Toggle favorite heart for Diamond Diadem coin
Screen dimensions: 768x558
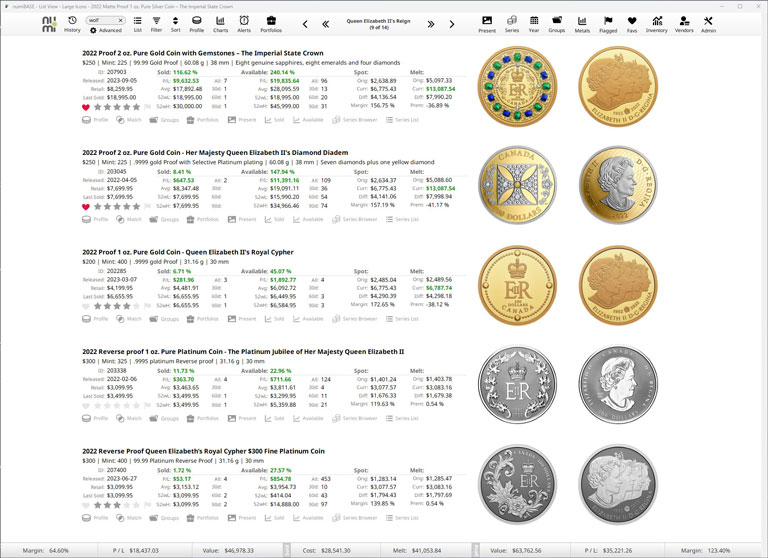(x=86, y=207)
